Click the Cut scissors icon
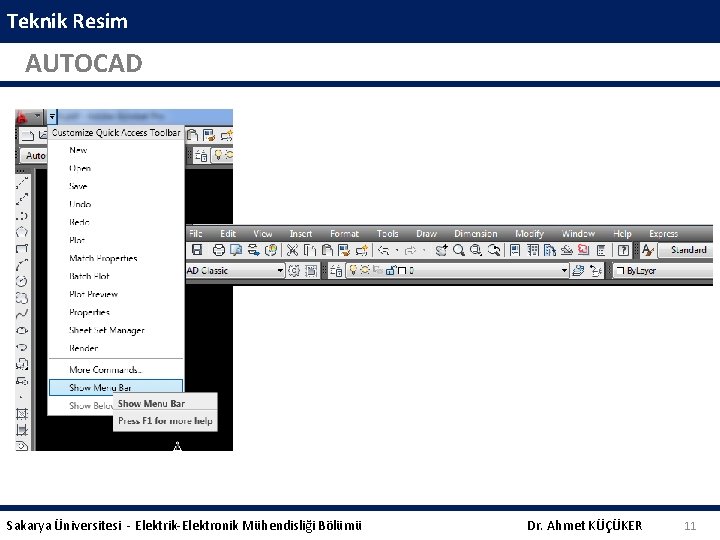720x540 pixels. (x=292, y=250)
